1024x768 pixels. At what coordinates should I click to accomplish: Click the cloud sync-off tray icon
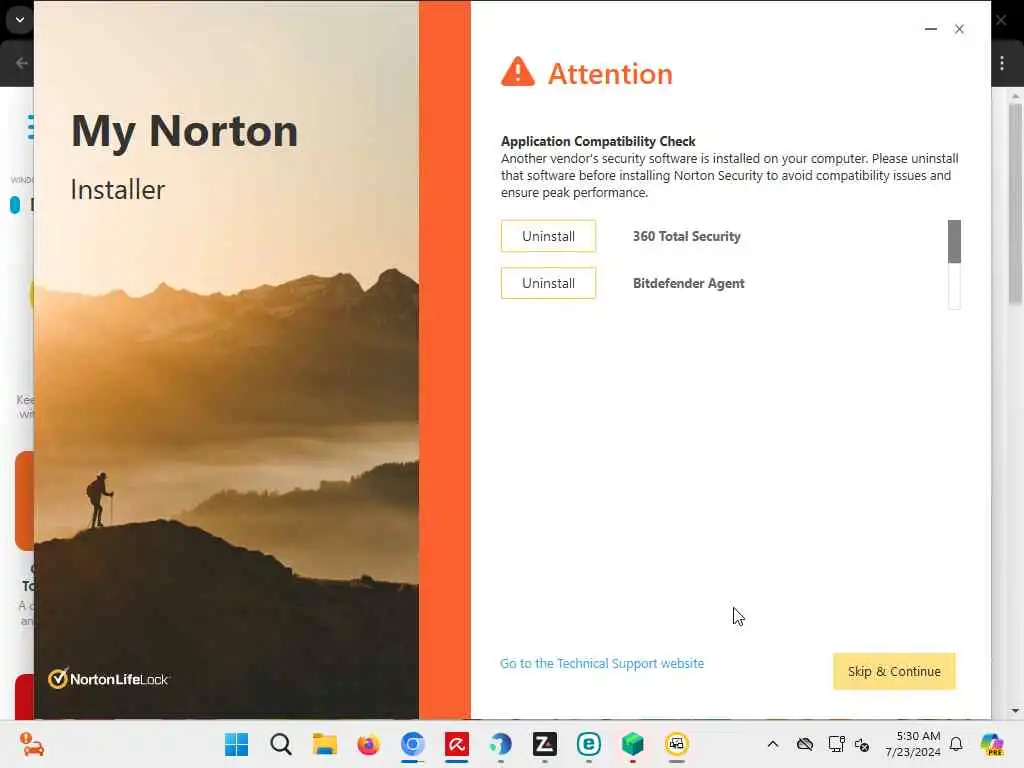pos(805,744)
